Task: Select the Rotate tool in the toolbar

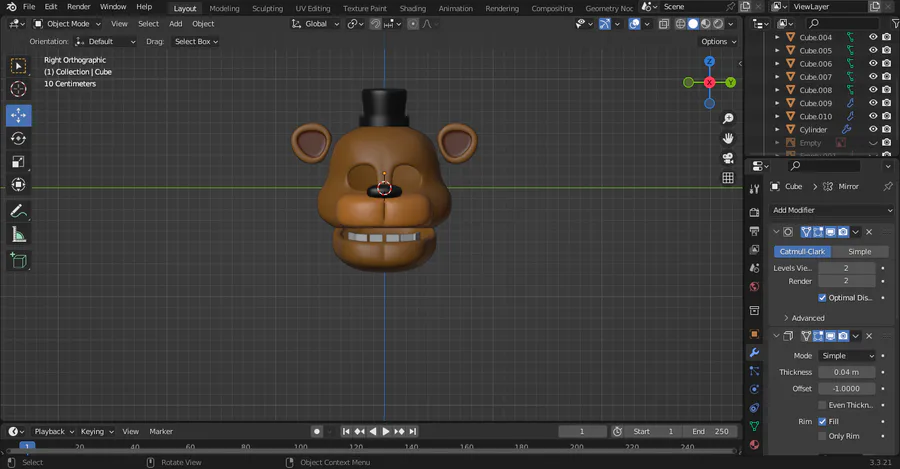Action: tap(18, 138)
